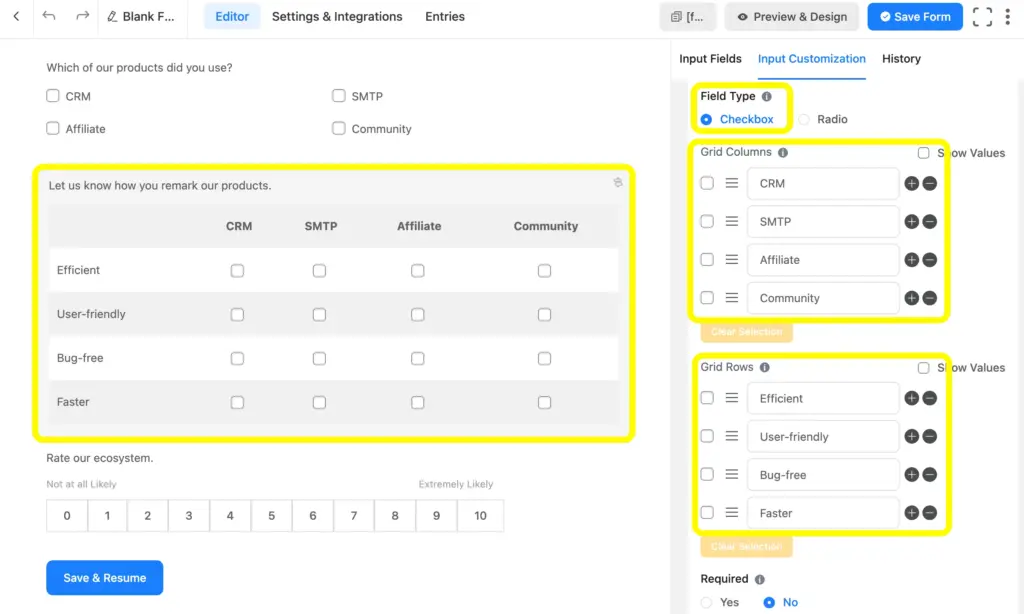
Task: Select the Radio field type
Action: point(803,118)
